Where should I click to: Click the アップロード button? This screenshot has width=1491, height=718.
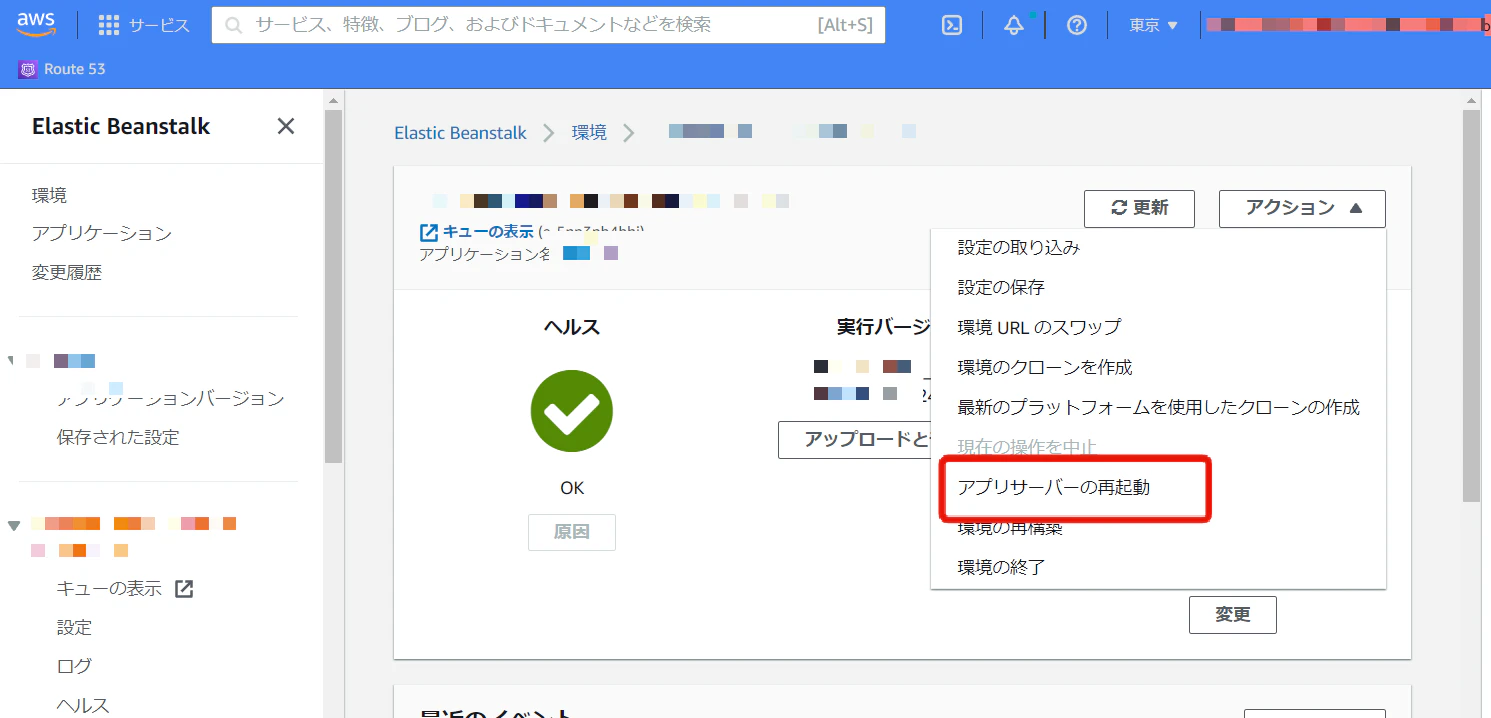click(855, 440)
